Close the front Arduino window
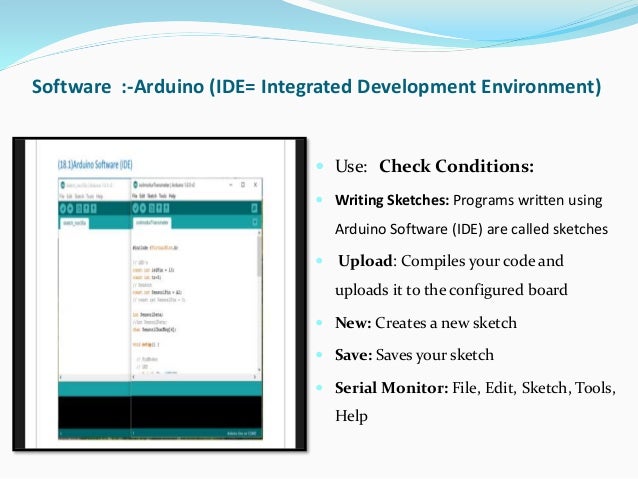The image size is (638, 479). (x=256, y=185)
